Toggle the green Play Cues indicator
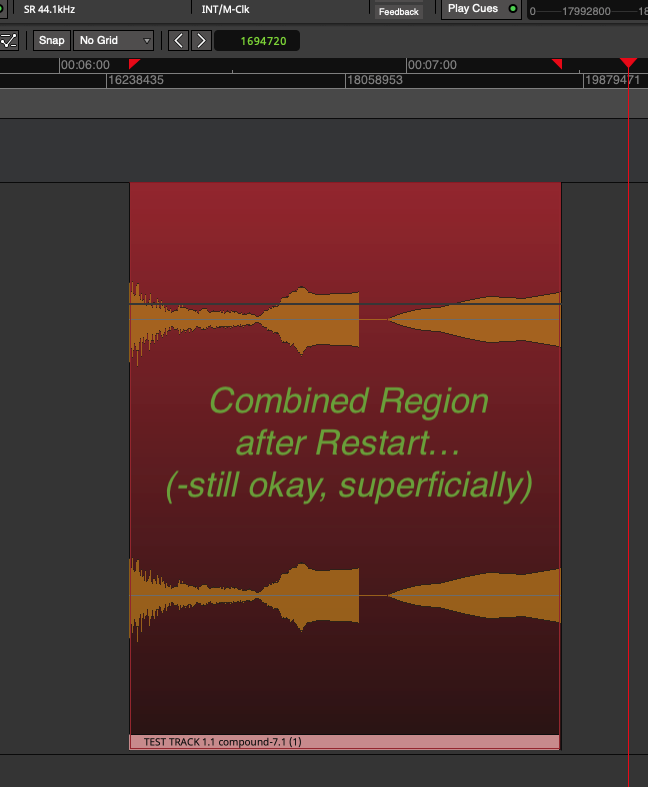The height and width of the screenshot is (787, 648). click(x=513, y=9)
